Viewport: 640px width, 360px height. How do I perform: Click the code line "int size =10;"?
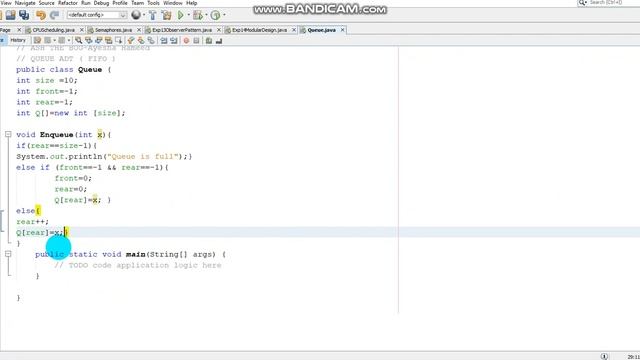coord(47,80)
